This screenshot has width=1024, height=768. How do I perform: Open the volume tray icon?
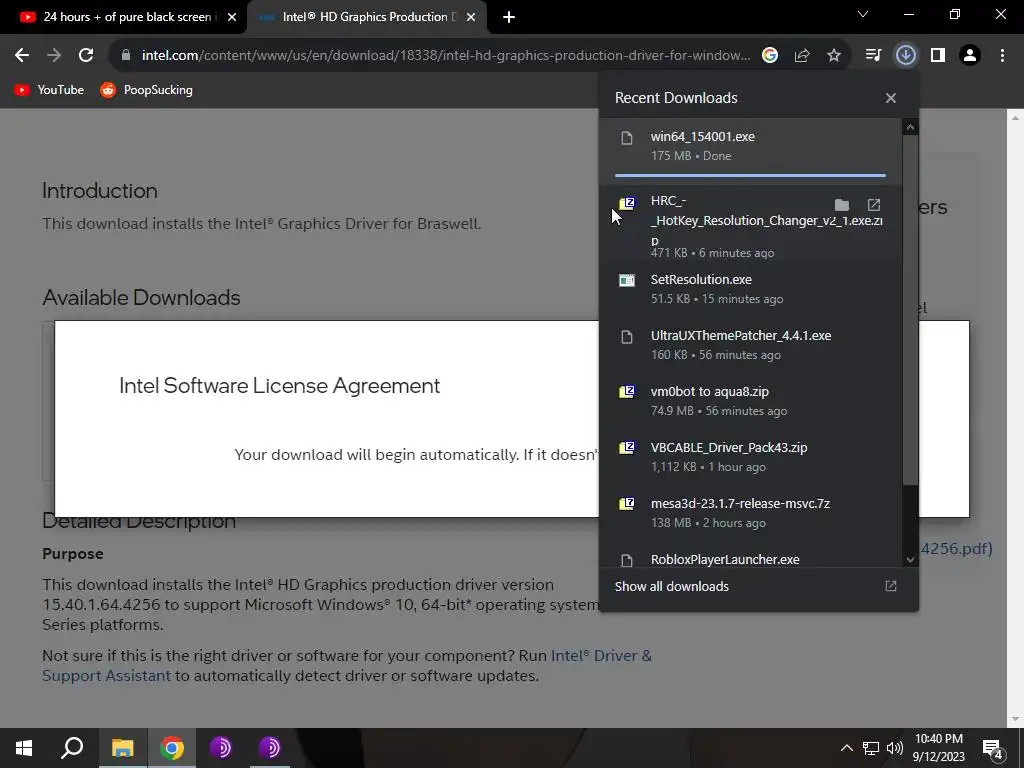(x=895, y=748)
